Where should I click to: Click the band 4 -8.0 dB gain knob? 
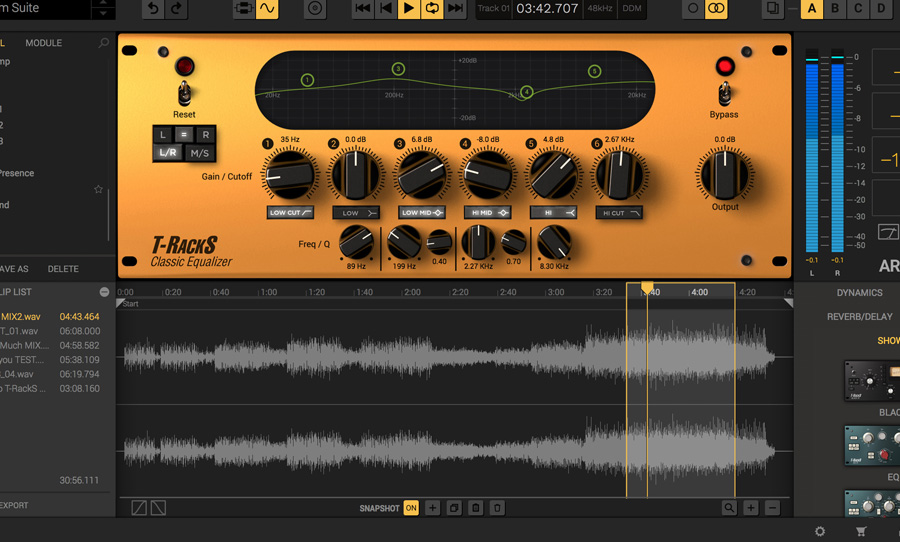click(x=487, y=175)
